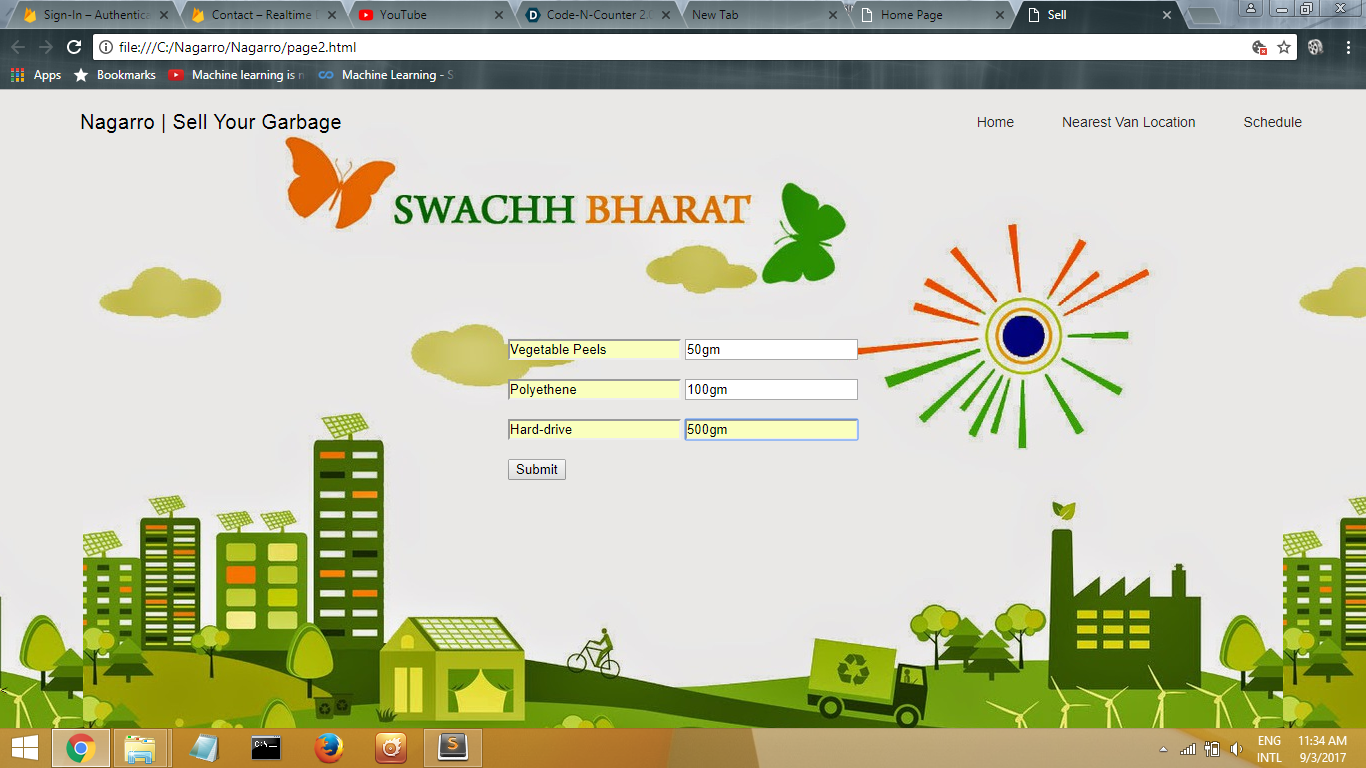Click the volume speaker tray icon
This screenshot has height=768, width=1366.
(x=1236, y=748)
